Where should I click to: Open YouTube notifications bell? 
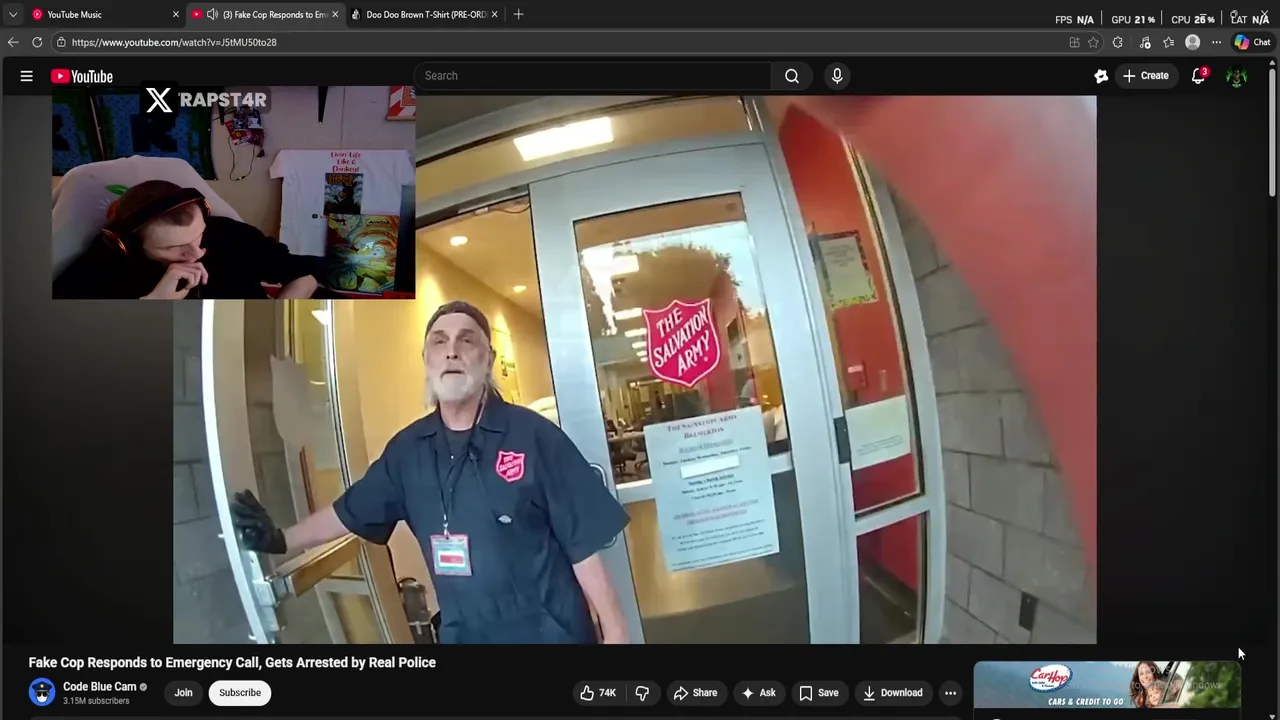point(1198,76)
